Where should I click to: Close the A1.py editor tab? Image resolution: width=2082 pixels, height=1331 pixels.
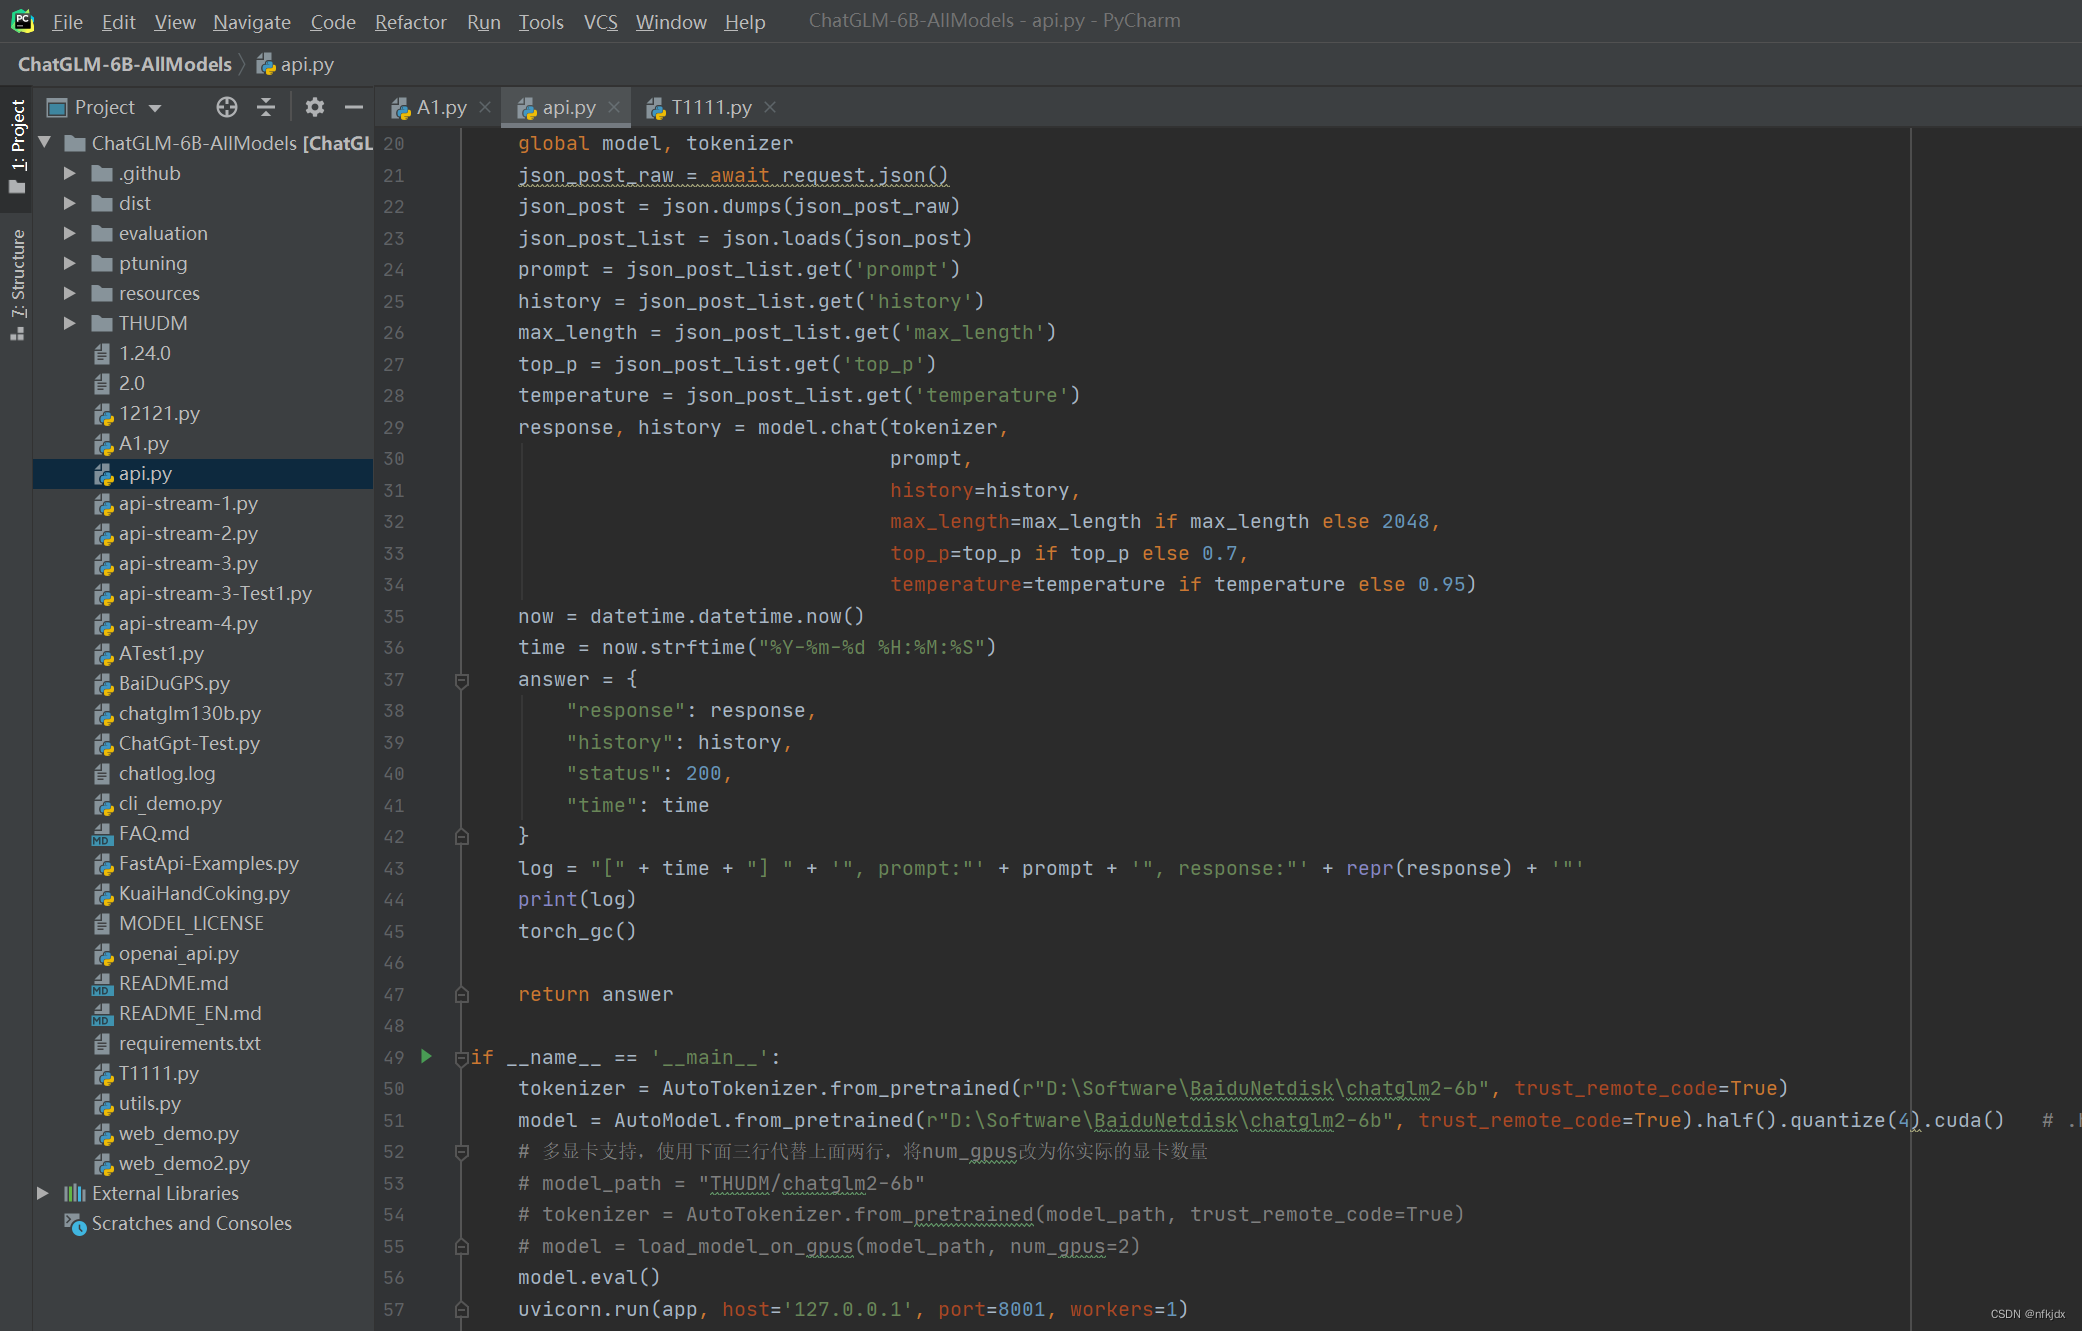[485, 107]
